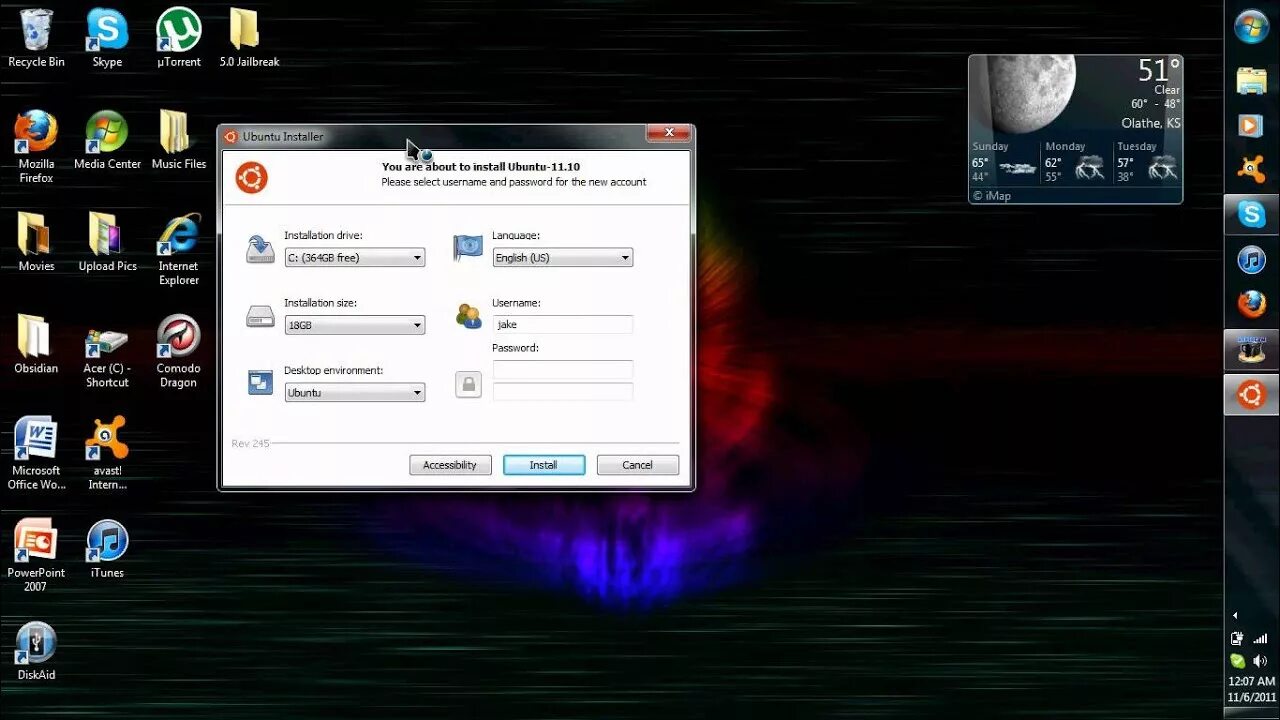This screenshot has height=720, width=1280.
Task: Select the Obsidian folder icon
Action: pos(36,345)
